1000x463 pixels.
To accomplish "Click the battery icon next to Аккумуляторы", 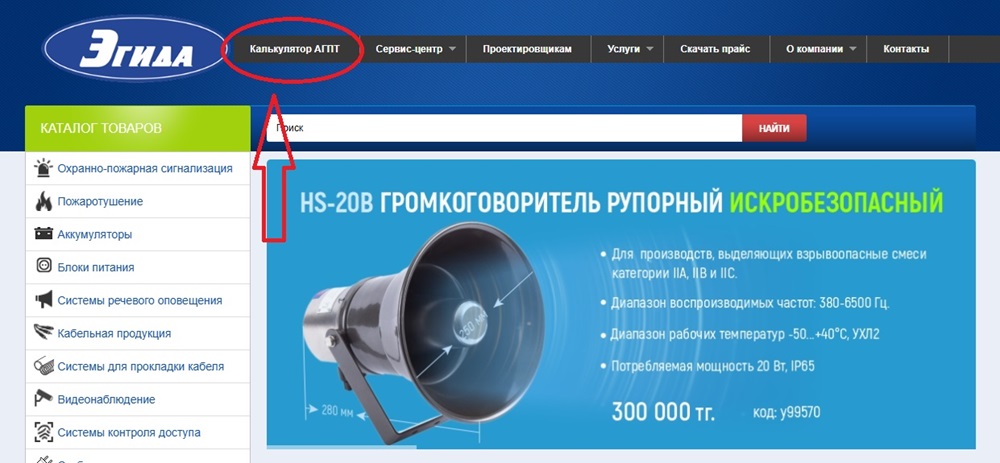I will click(x=43, y=233).
